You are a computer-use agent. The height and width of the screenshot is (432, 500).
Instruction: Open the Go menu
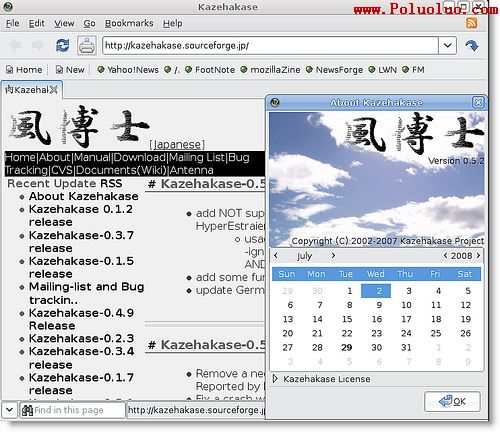click(89, 23)
